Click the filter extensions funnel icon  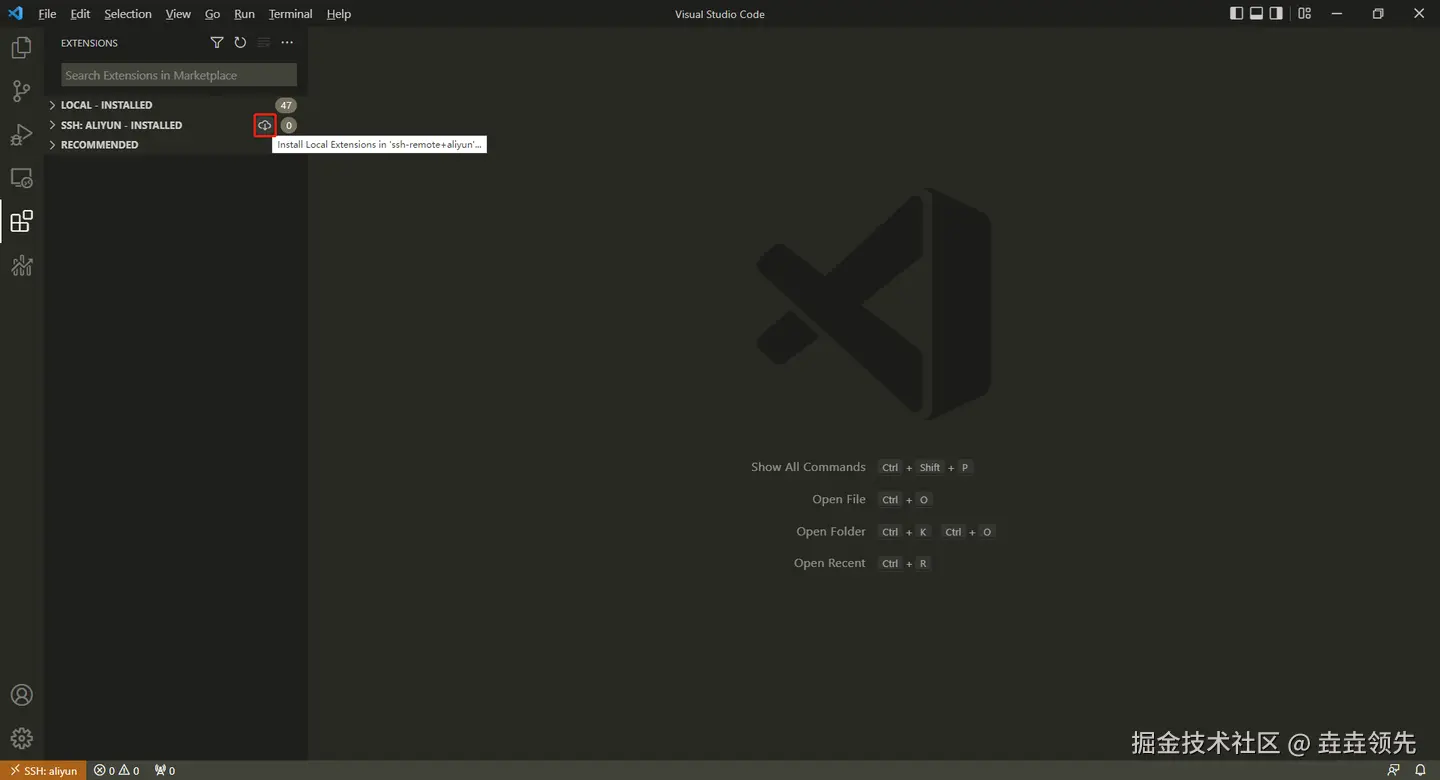[217, 42]
